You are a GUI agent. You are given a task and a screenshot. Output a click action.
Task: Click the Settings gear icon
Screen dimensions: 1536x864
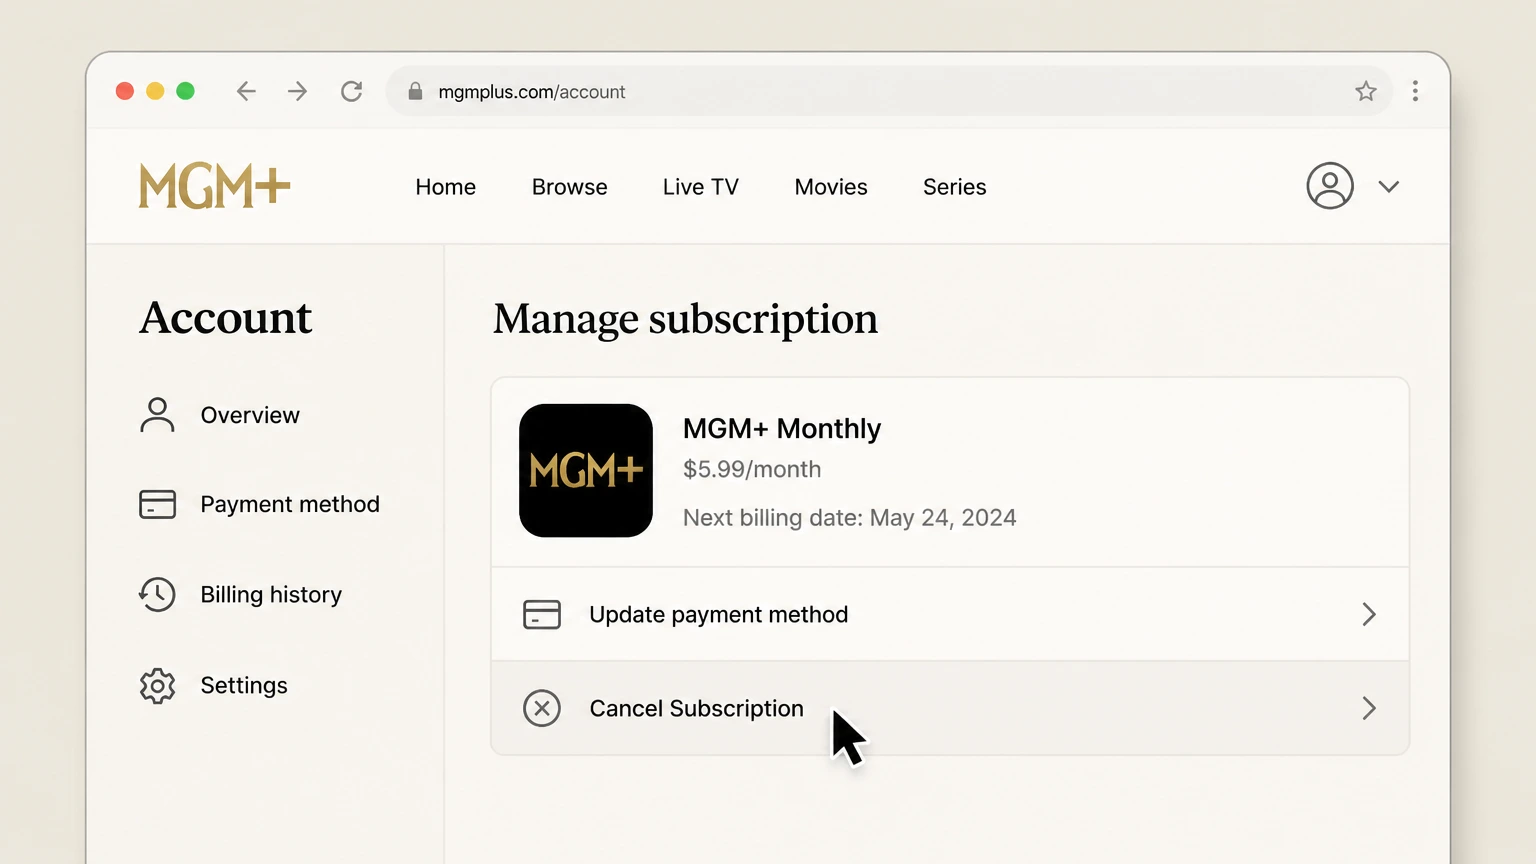coord(157,686)
